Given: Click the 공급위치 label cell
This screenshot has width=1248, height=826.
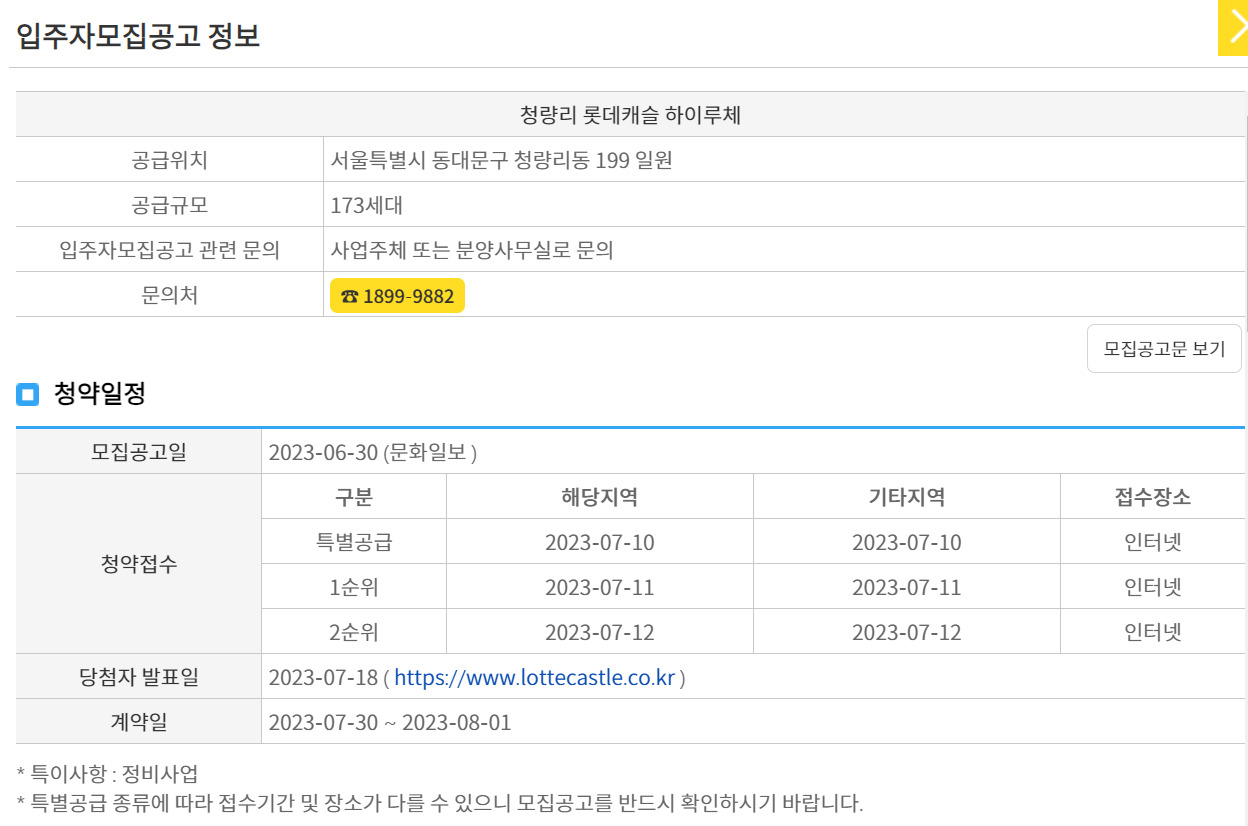Looking at the screenshot, I should tap(169, 160).
